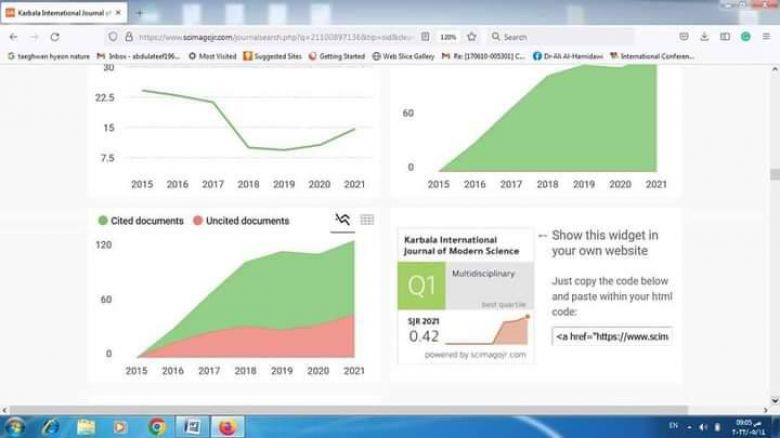Click the browser Back arrow
Screen dimensions: 780x438
[x=12, y=36]
